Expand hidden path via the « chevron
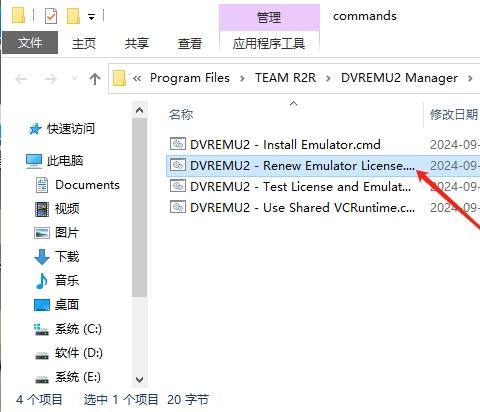This screenshot has height=412, width=480. 137,79
